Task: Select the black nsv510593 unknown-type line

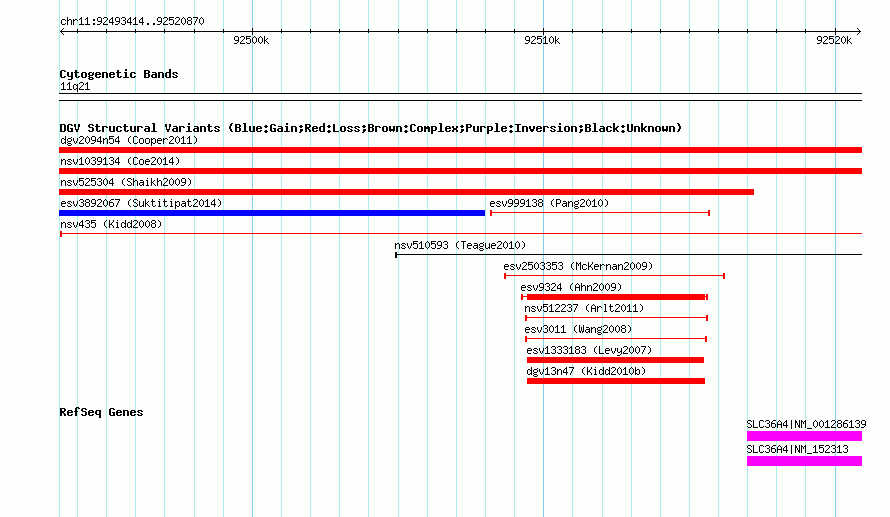Action: click(628, 254)
